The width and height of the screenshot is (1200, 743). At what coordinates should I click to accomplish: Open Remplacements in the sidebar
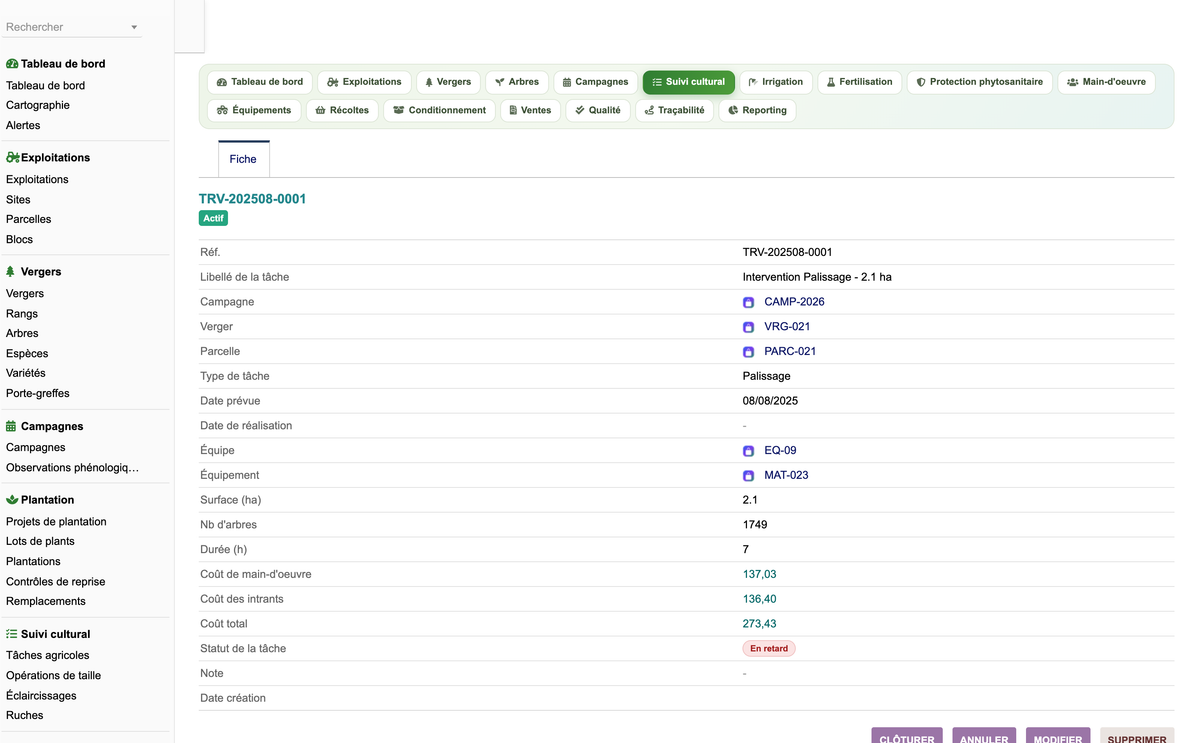(x=46, y=601)
